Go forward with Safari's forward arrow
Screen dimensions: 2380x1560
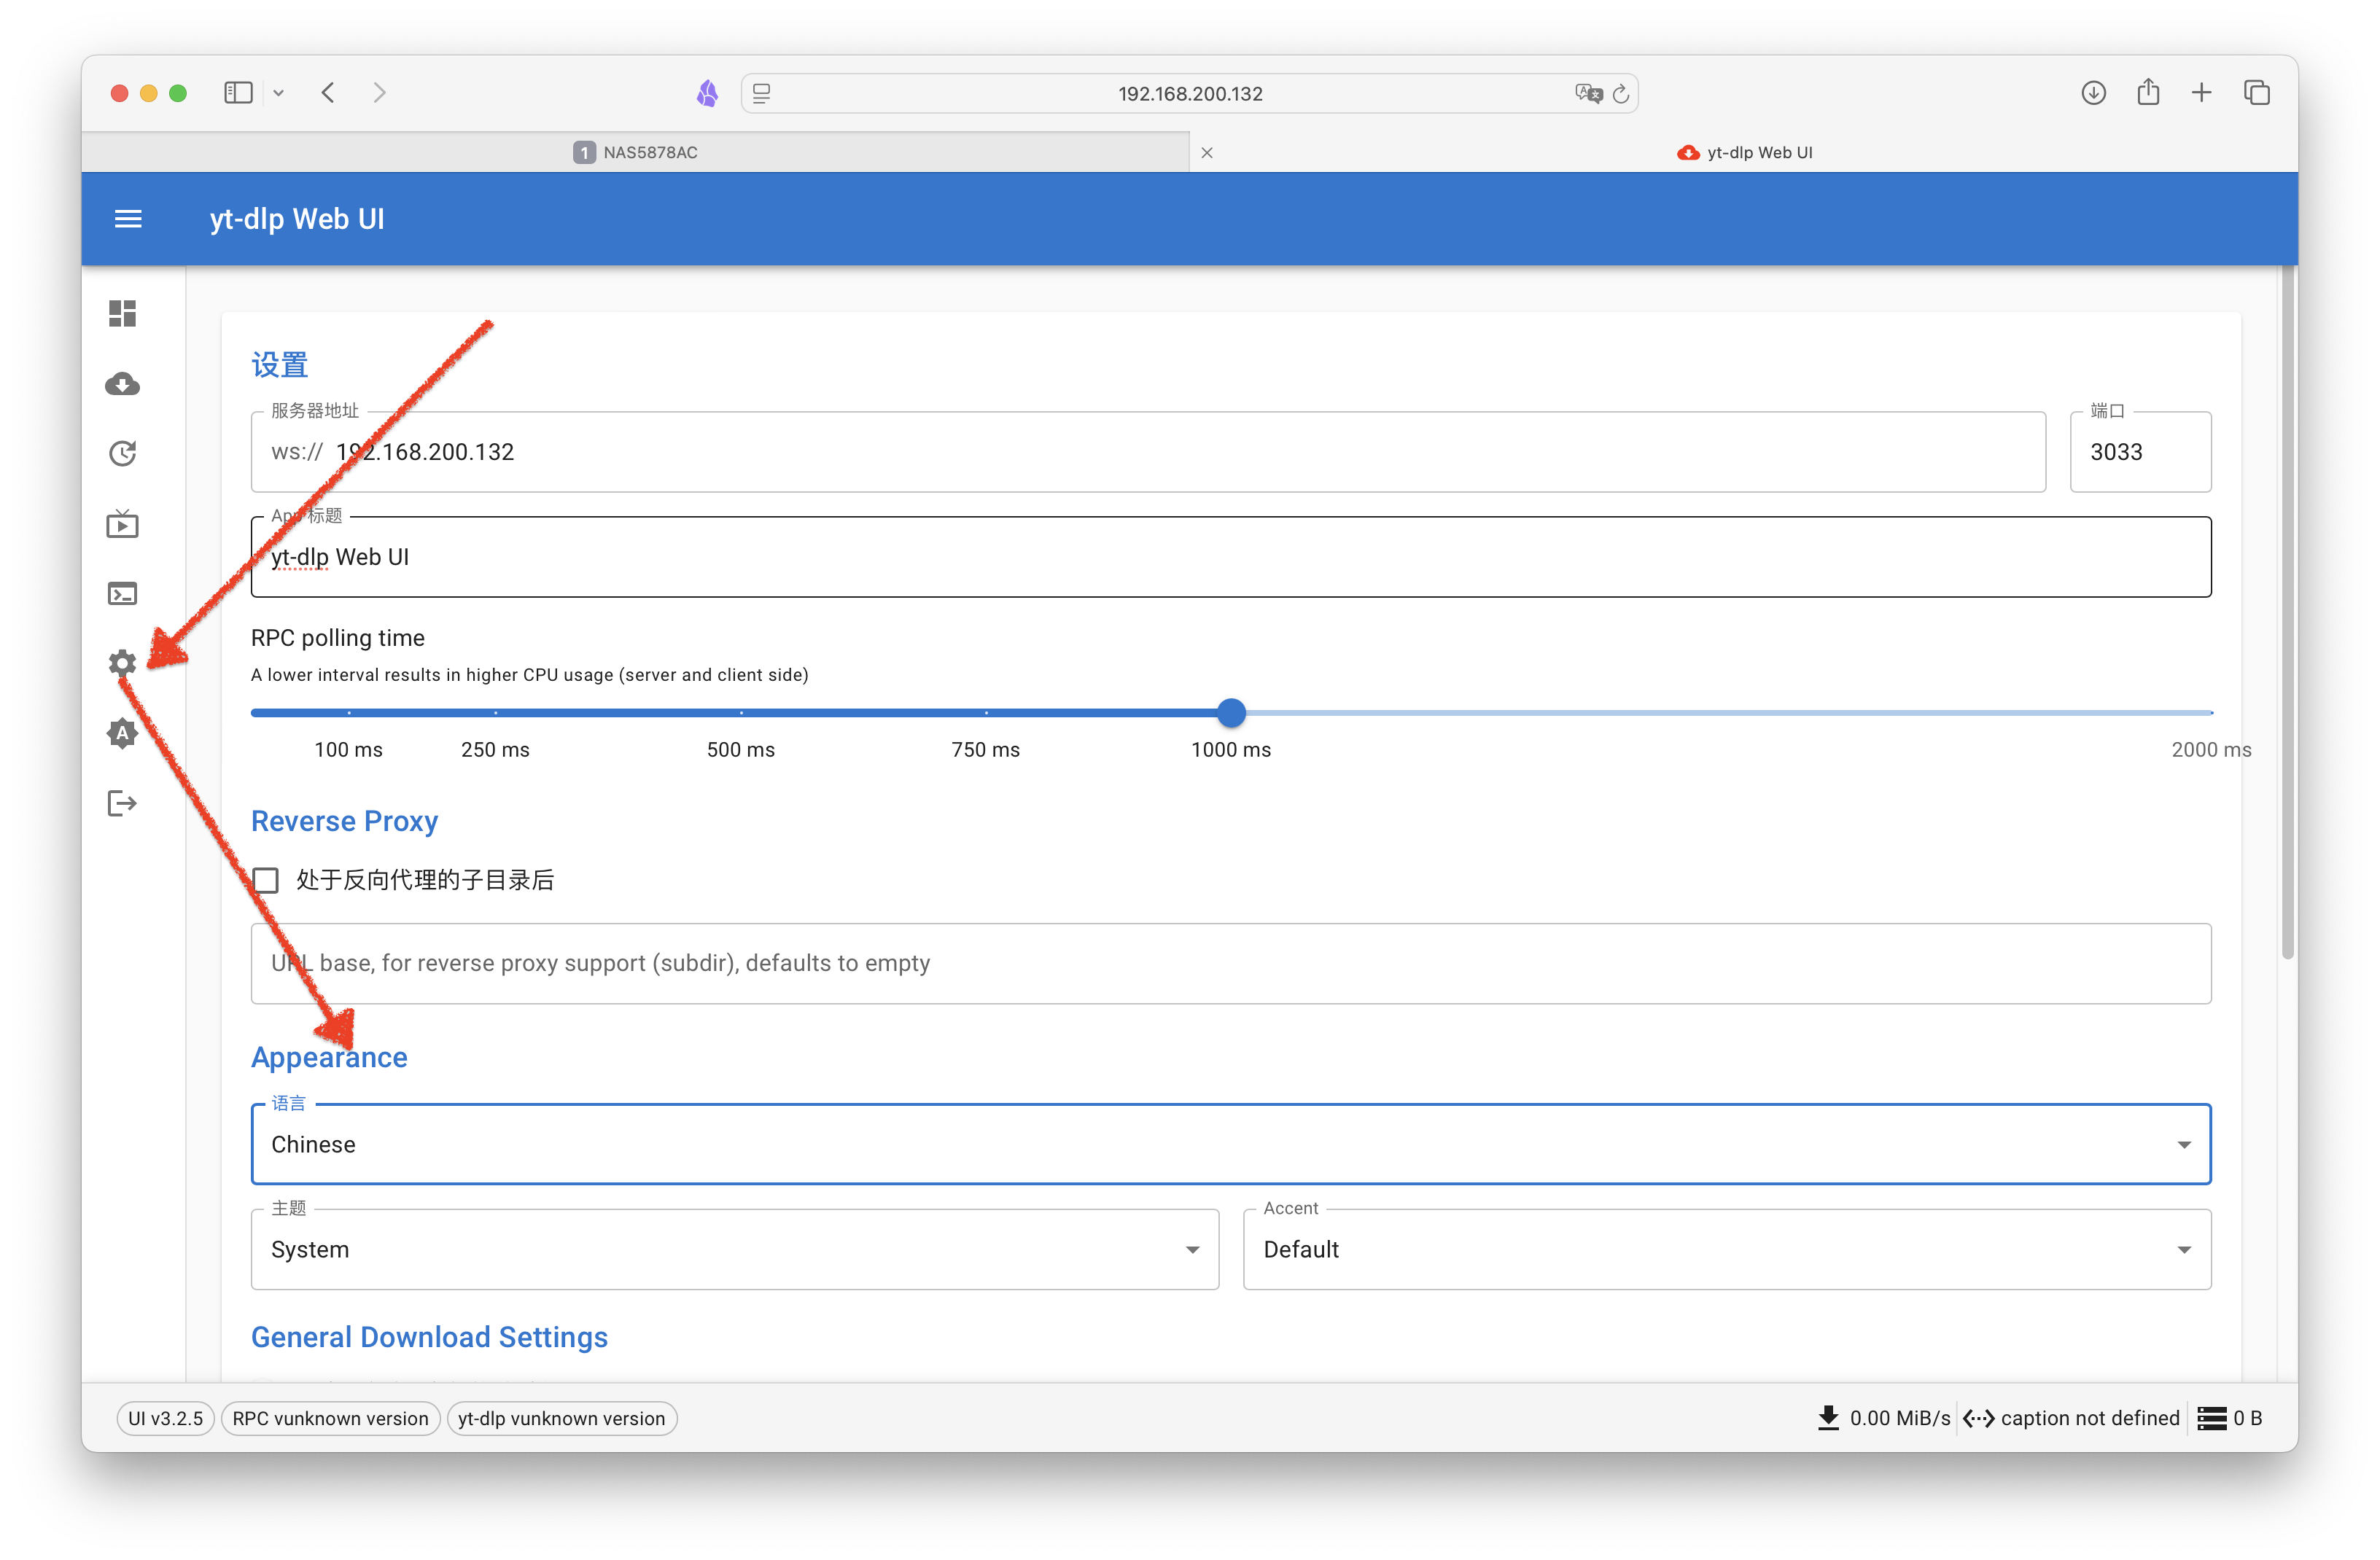pyautogui.click(x=379, y=93)
